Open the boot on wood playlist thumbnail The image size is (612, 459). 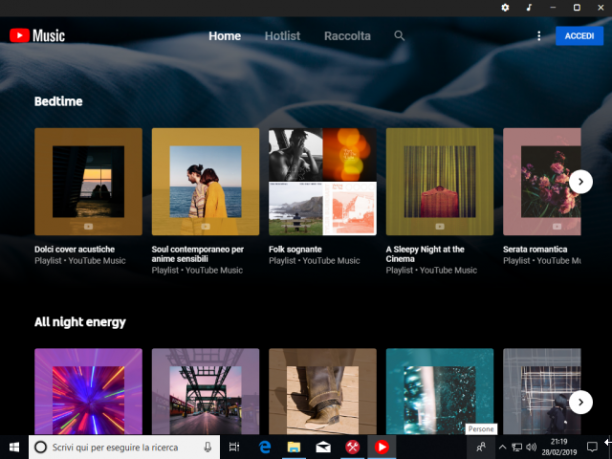[x=322, y=391]
